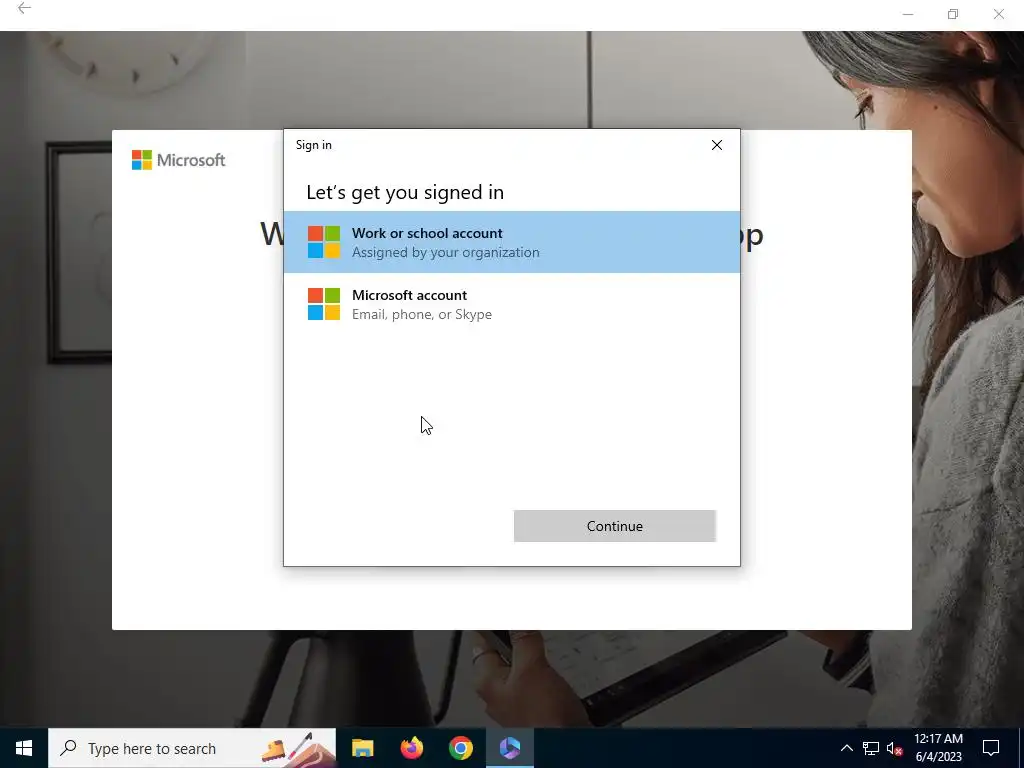Open network status in system tray
This screenshot has width=1024, height=768.
click(871, 748)
